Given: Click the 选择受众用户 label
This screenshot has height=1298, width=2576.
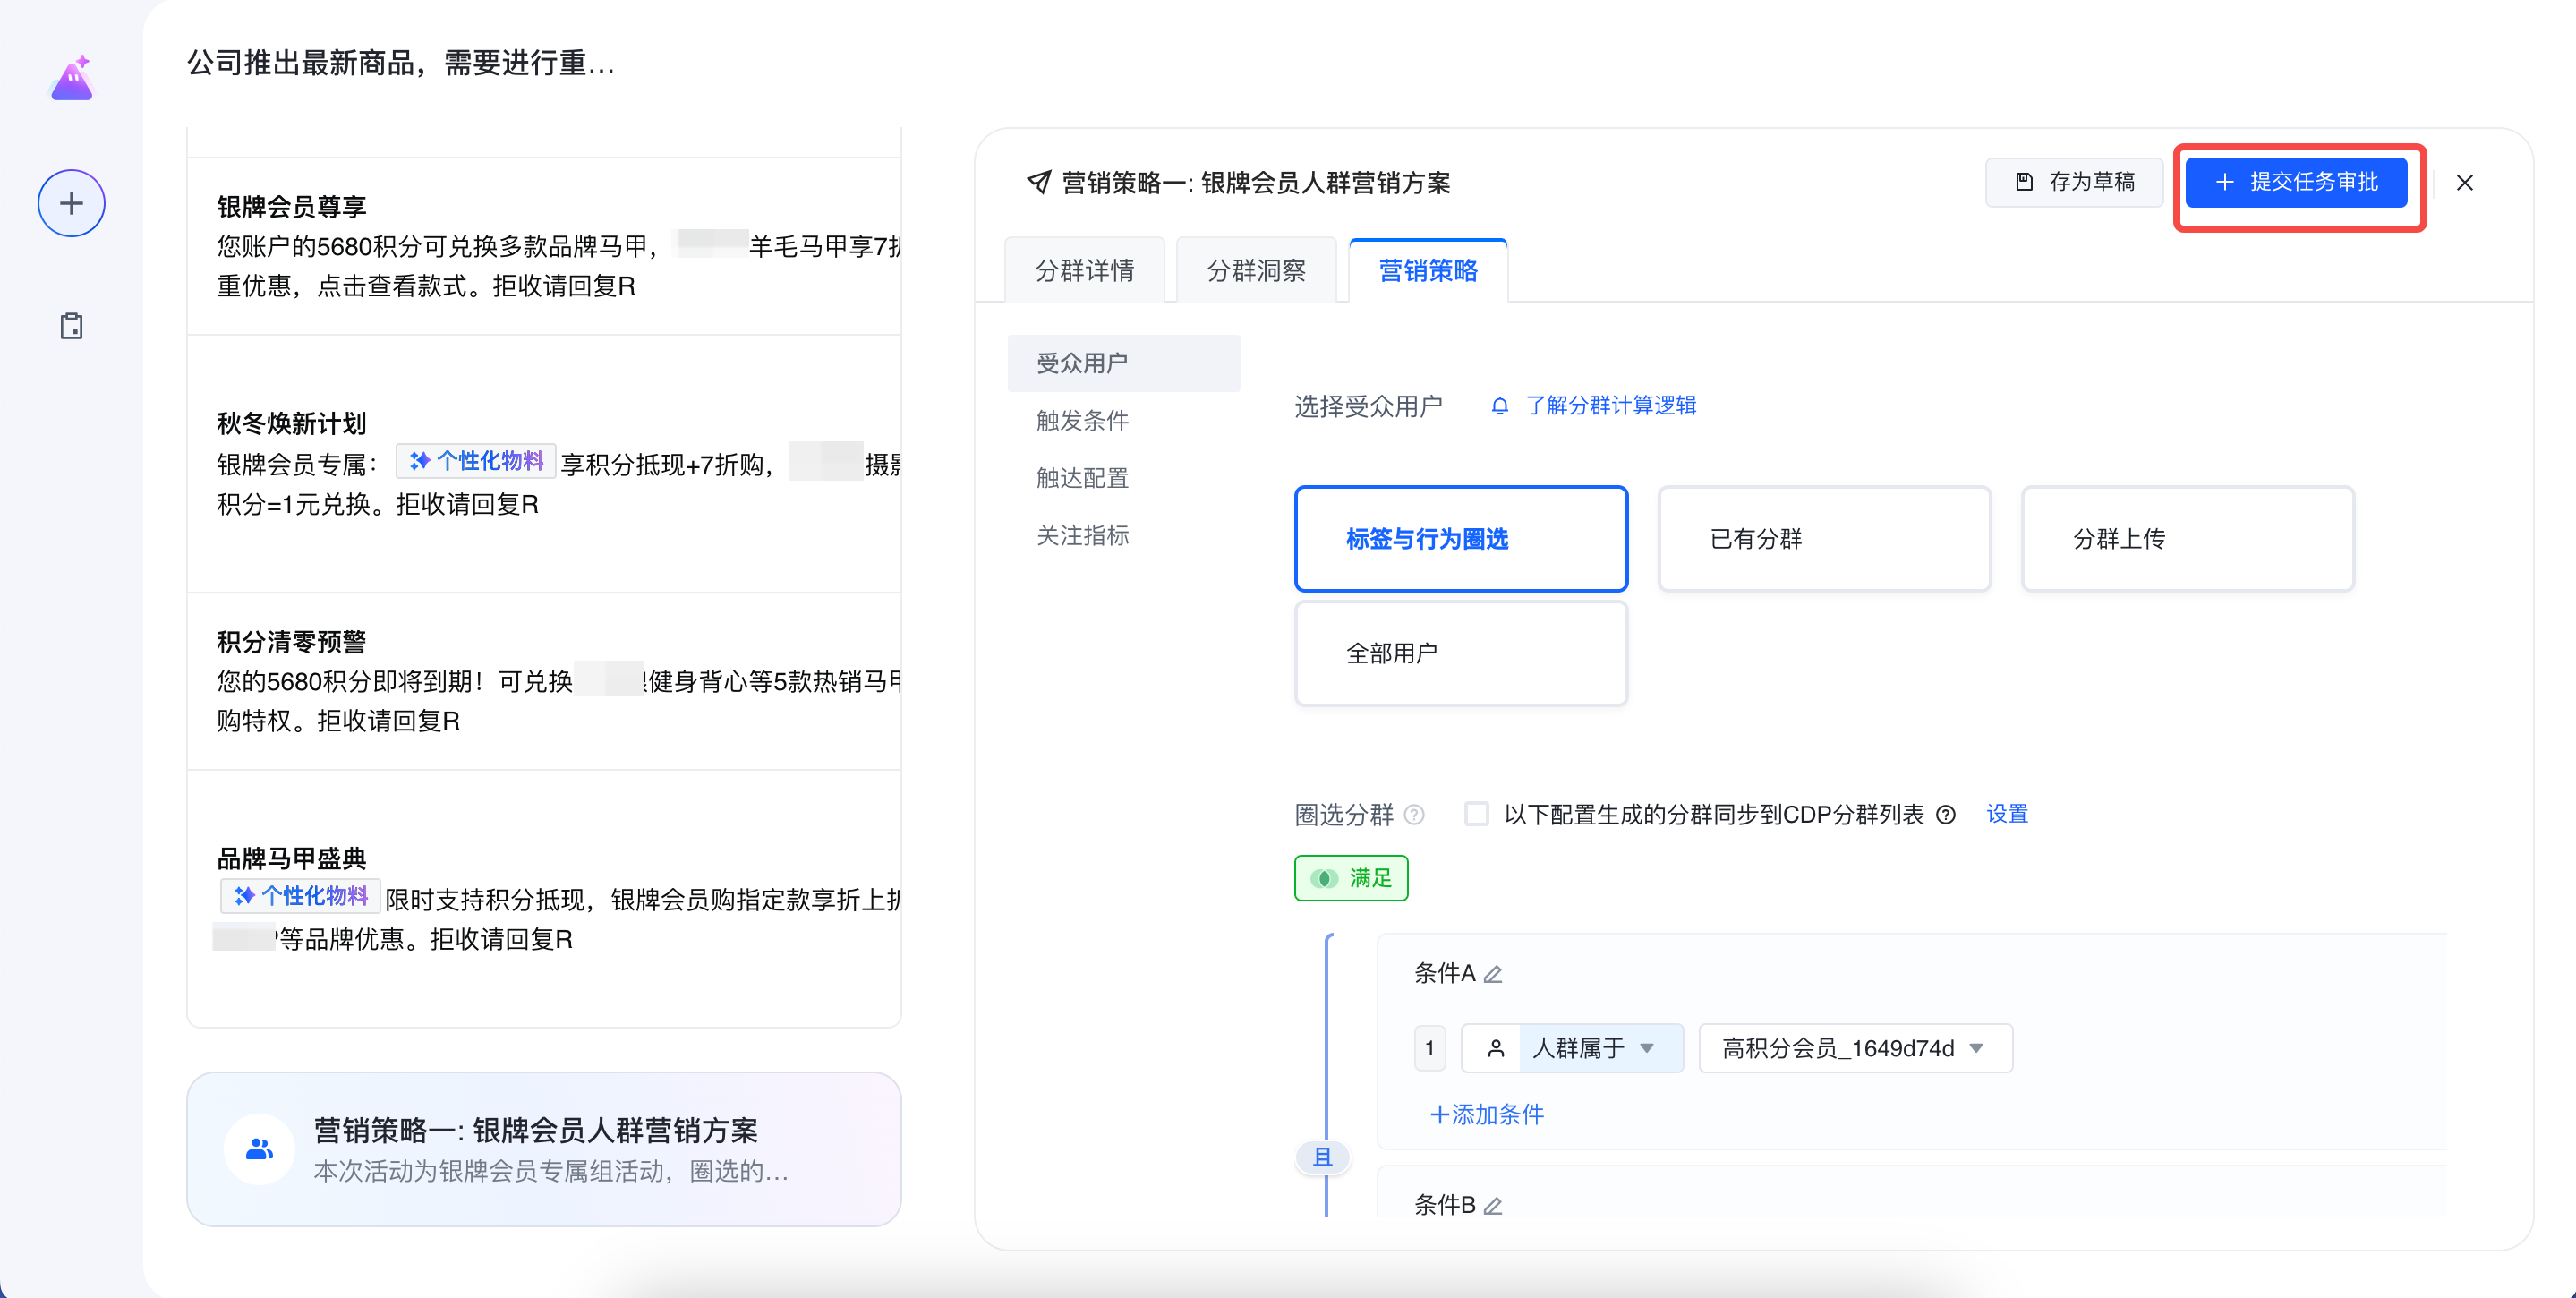Looking at the screenshot, I should (x=1368, y=406).
